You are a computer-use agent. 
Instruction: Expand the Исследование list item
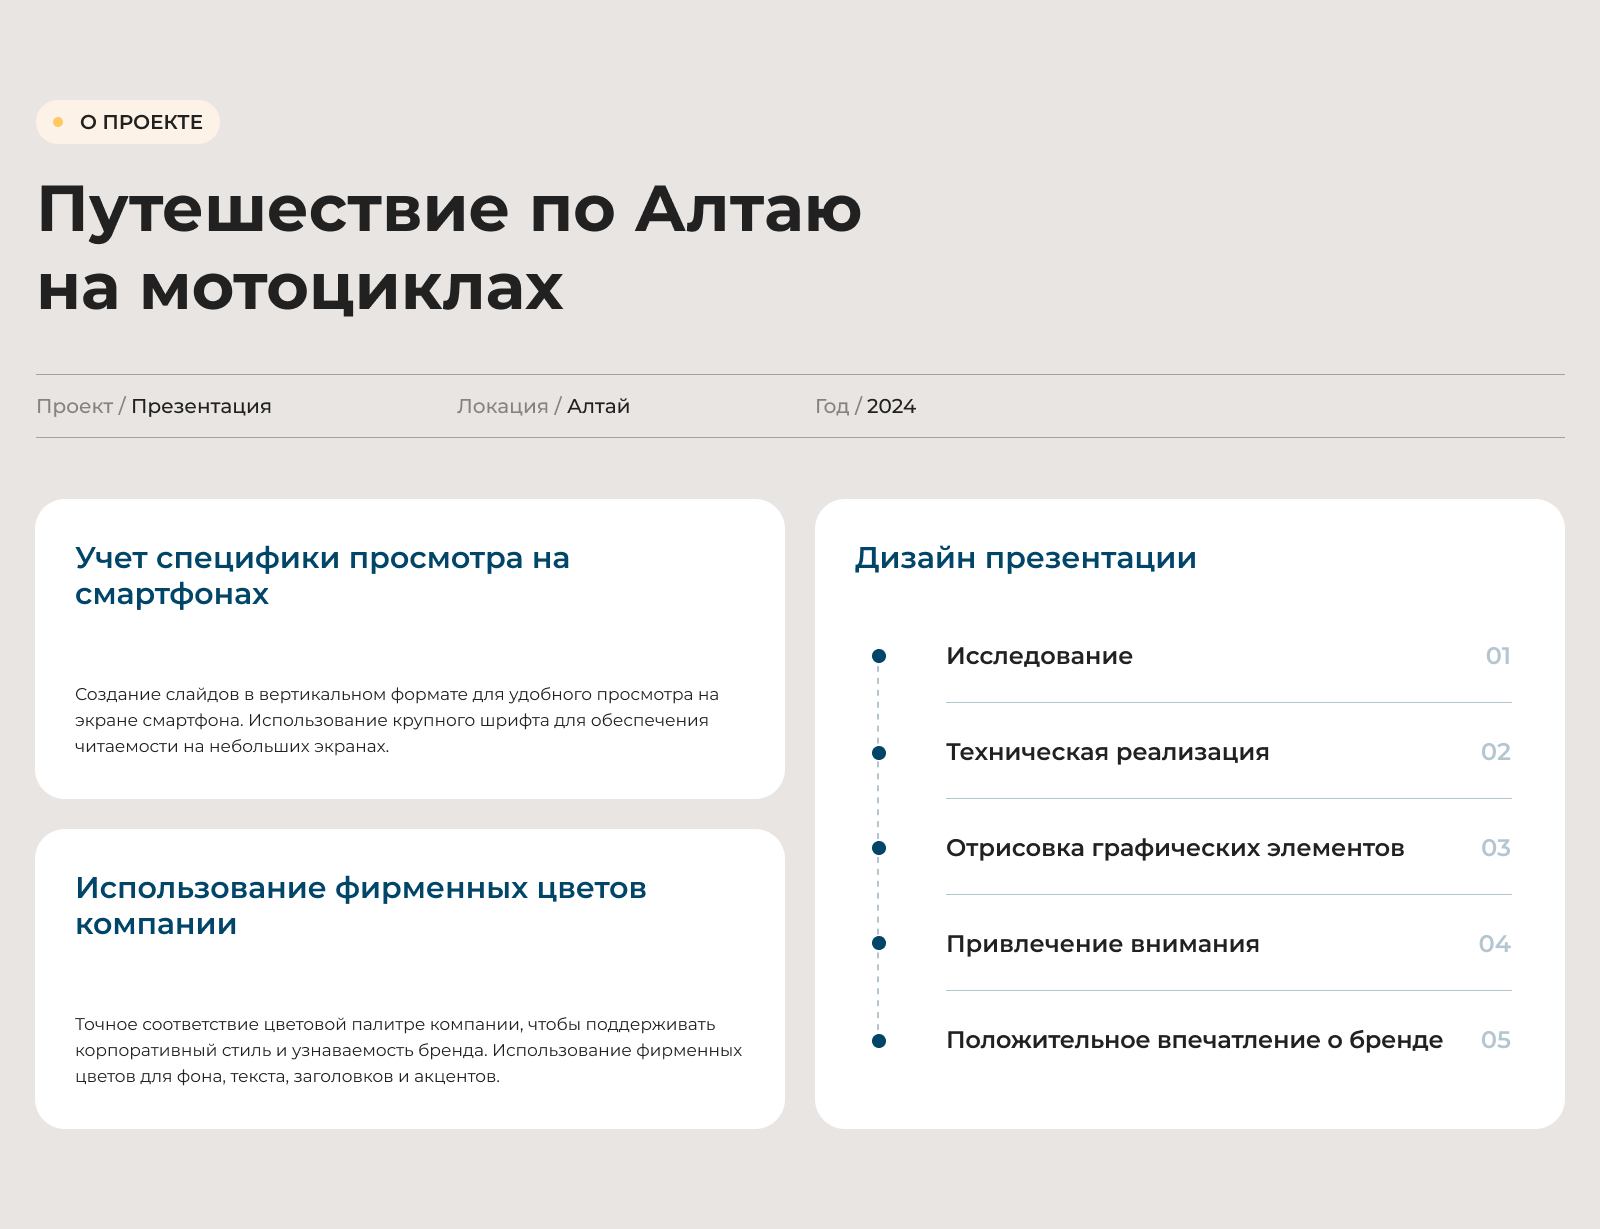(x=1040, y=656)
